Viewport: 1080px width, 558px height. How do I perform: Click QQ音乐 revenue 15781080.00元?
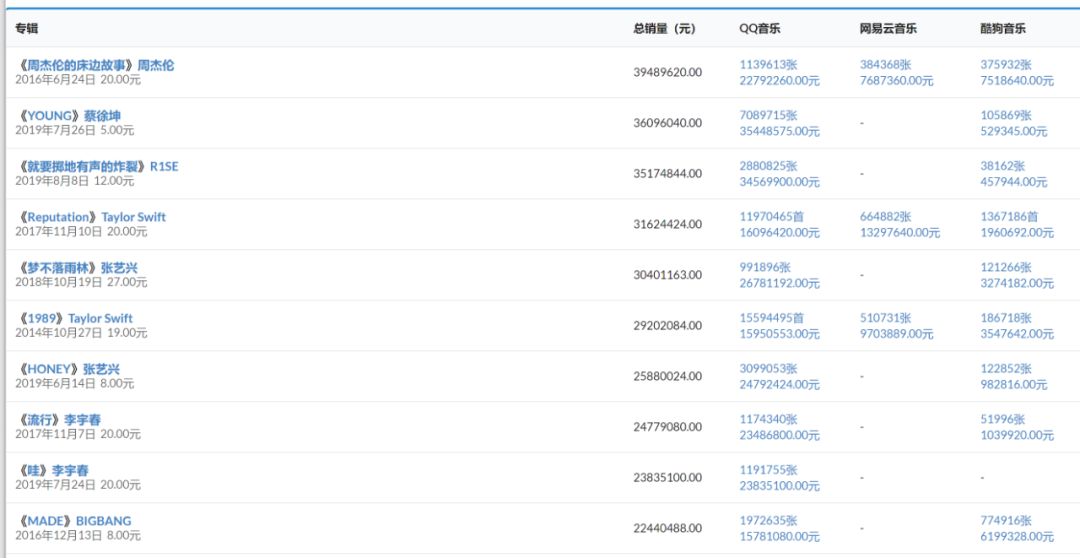pos(780,536)
